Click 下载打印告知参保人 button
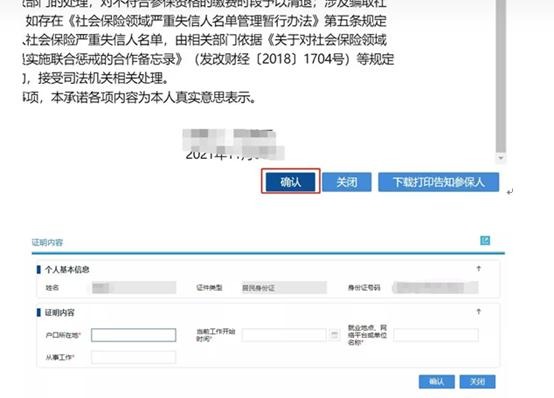 (x=438, y=182)
